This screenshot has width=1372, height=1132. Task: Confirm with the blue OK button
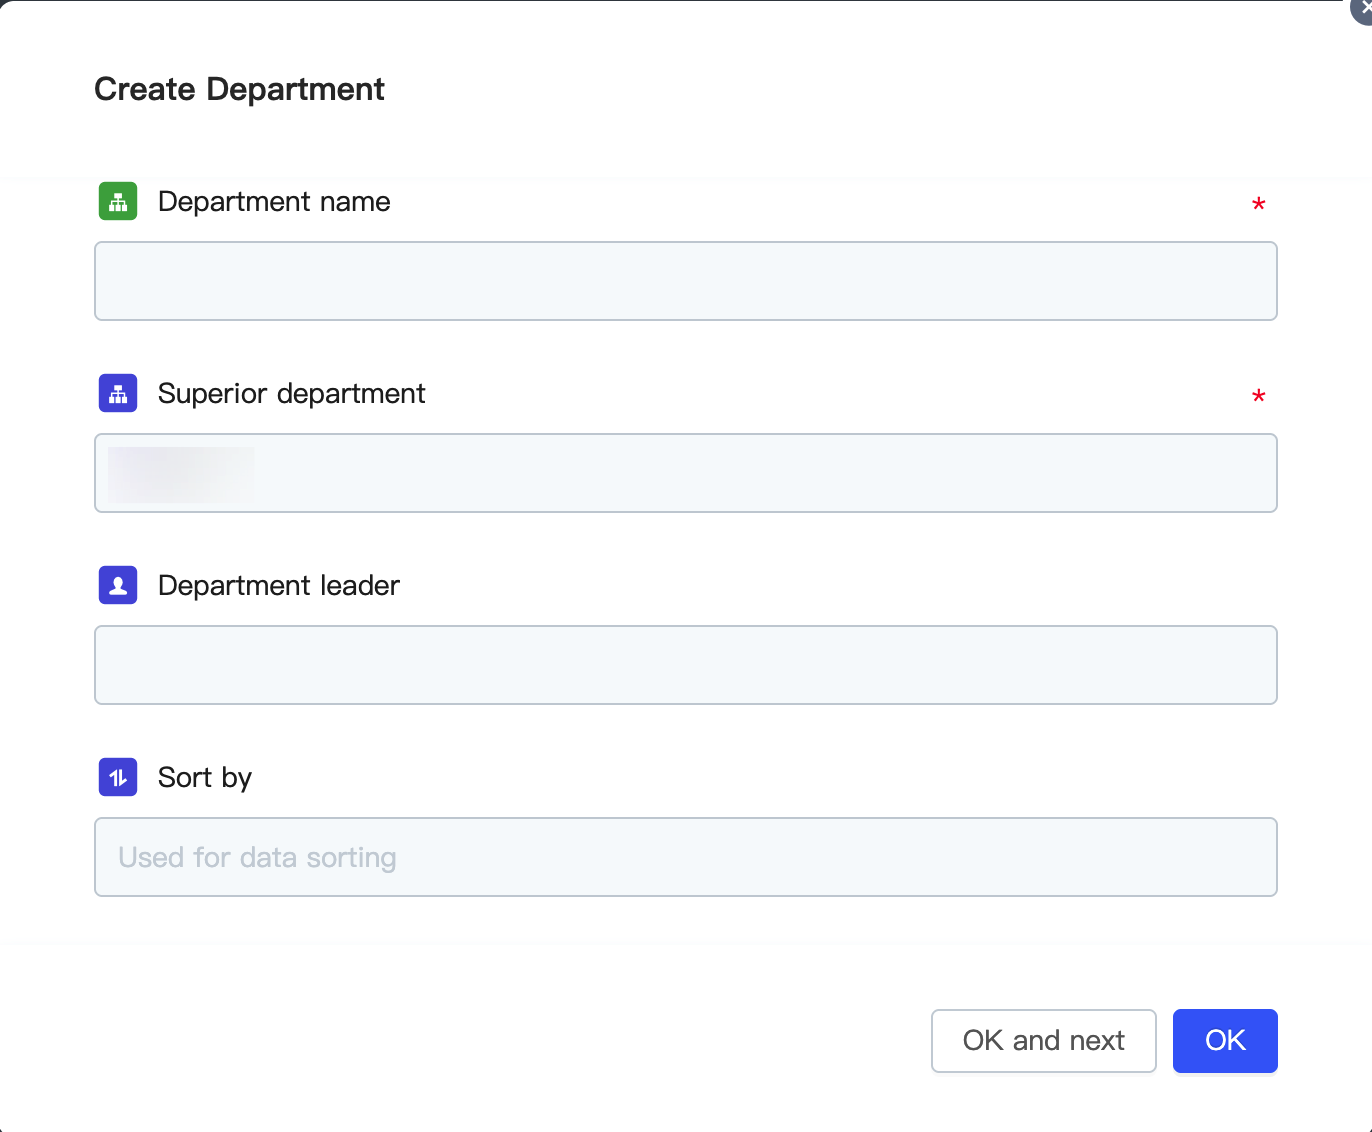pyautogui.click(x=1224, y=1040)
